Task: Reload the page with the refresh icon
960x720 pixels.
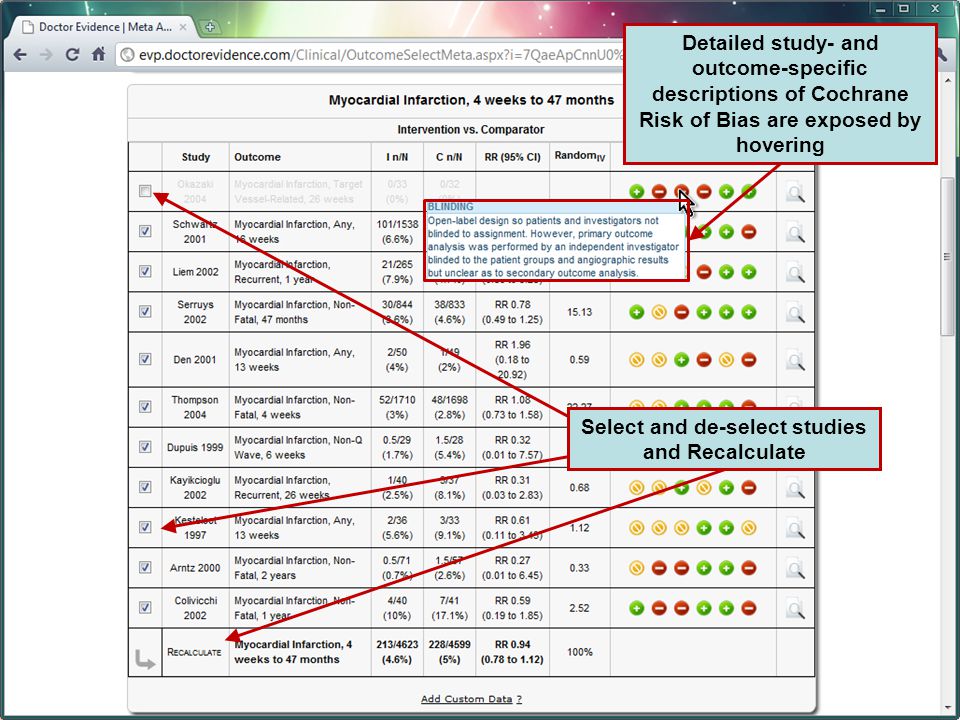Action: pyautogui.click(x=72, y=54)
